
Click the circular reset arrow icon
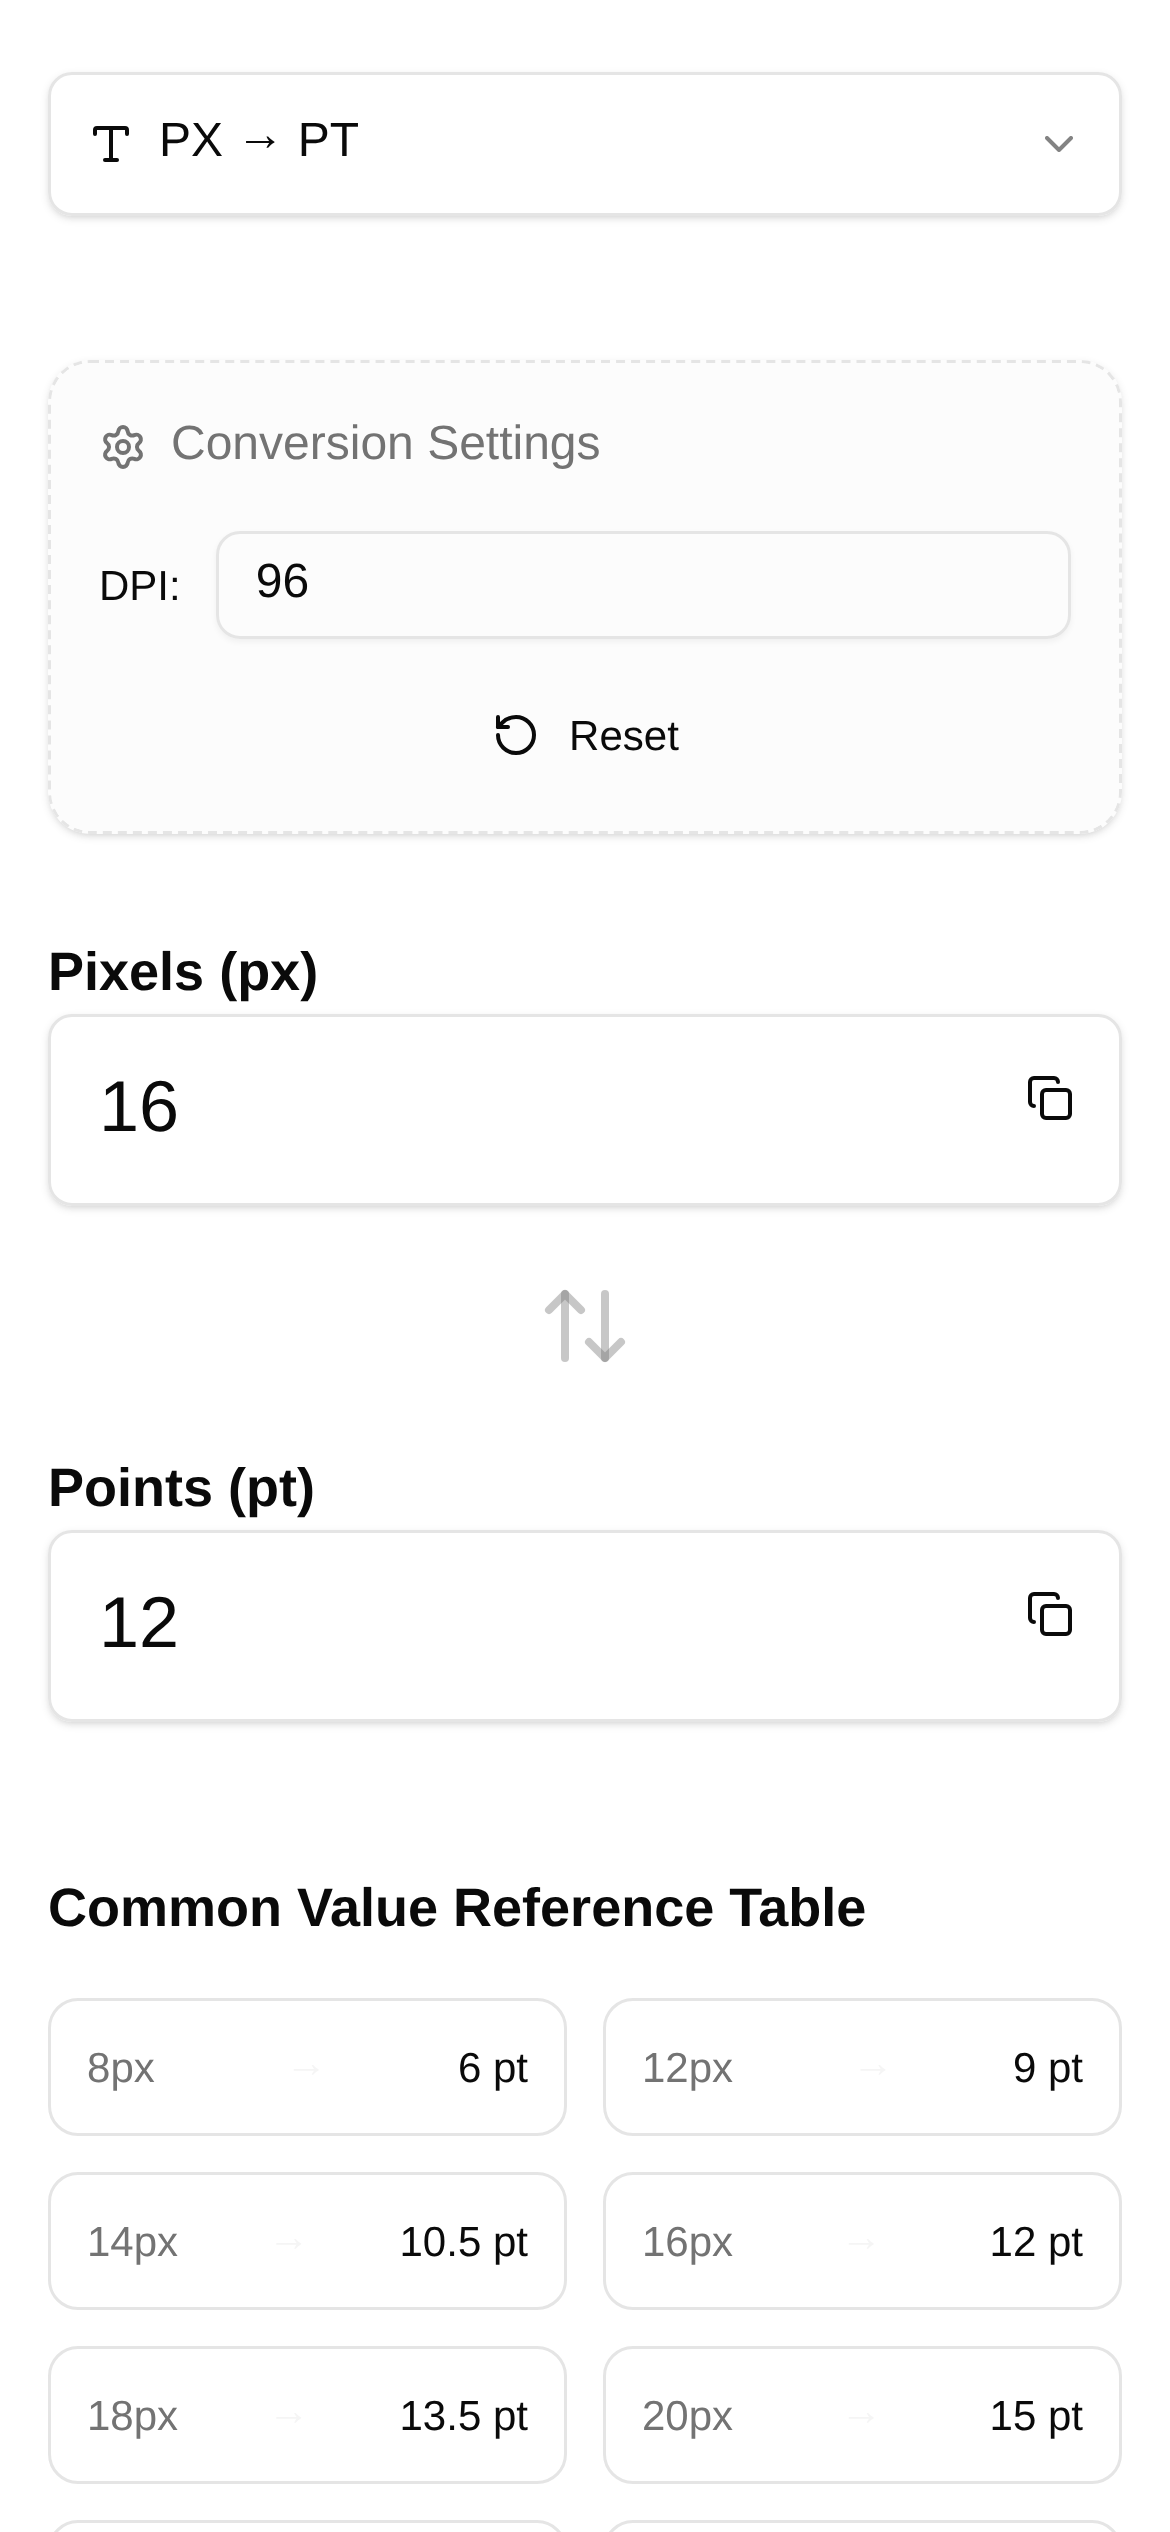tap(516, 735)
